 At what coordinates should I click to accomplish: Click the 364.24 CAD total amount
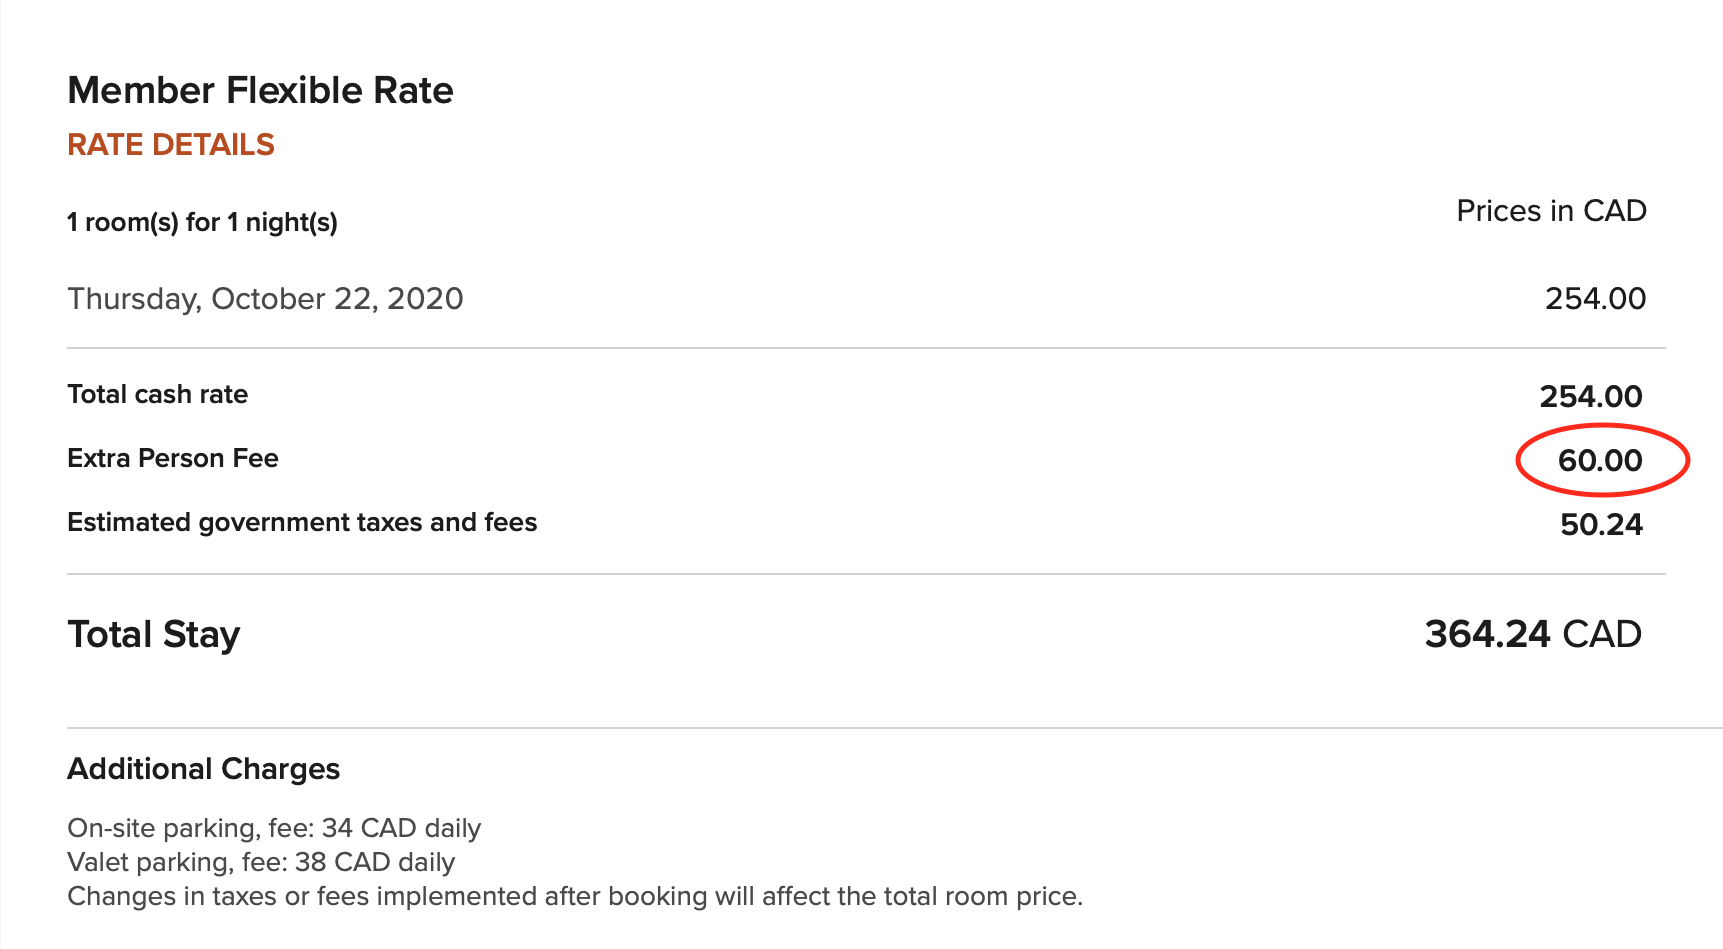point(1532,634)
